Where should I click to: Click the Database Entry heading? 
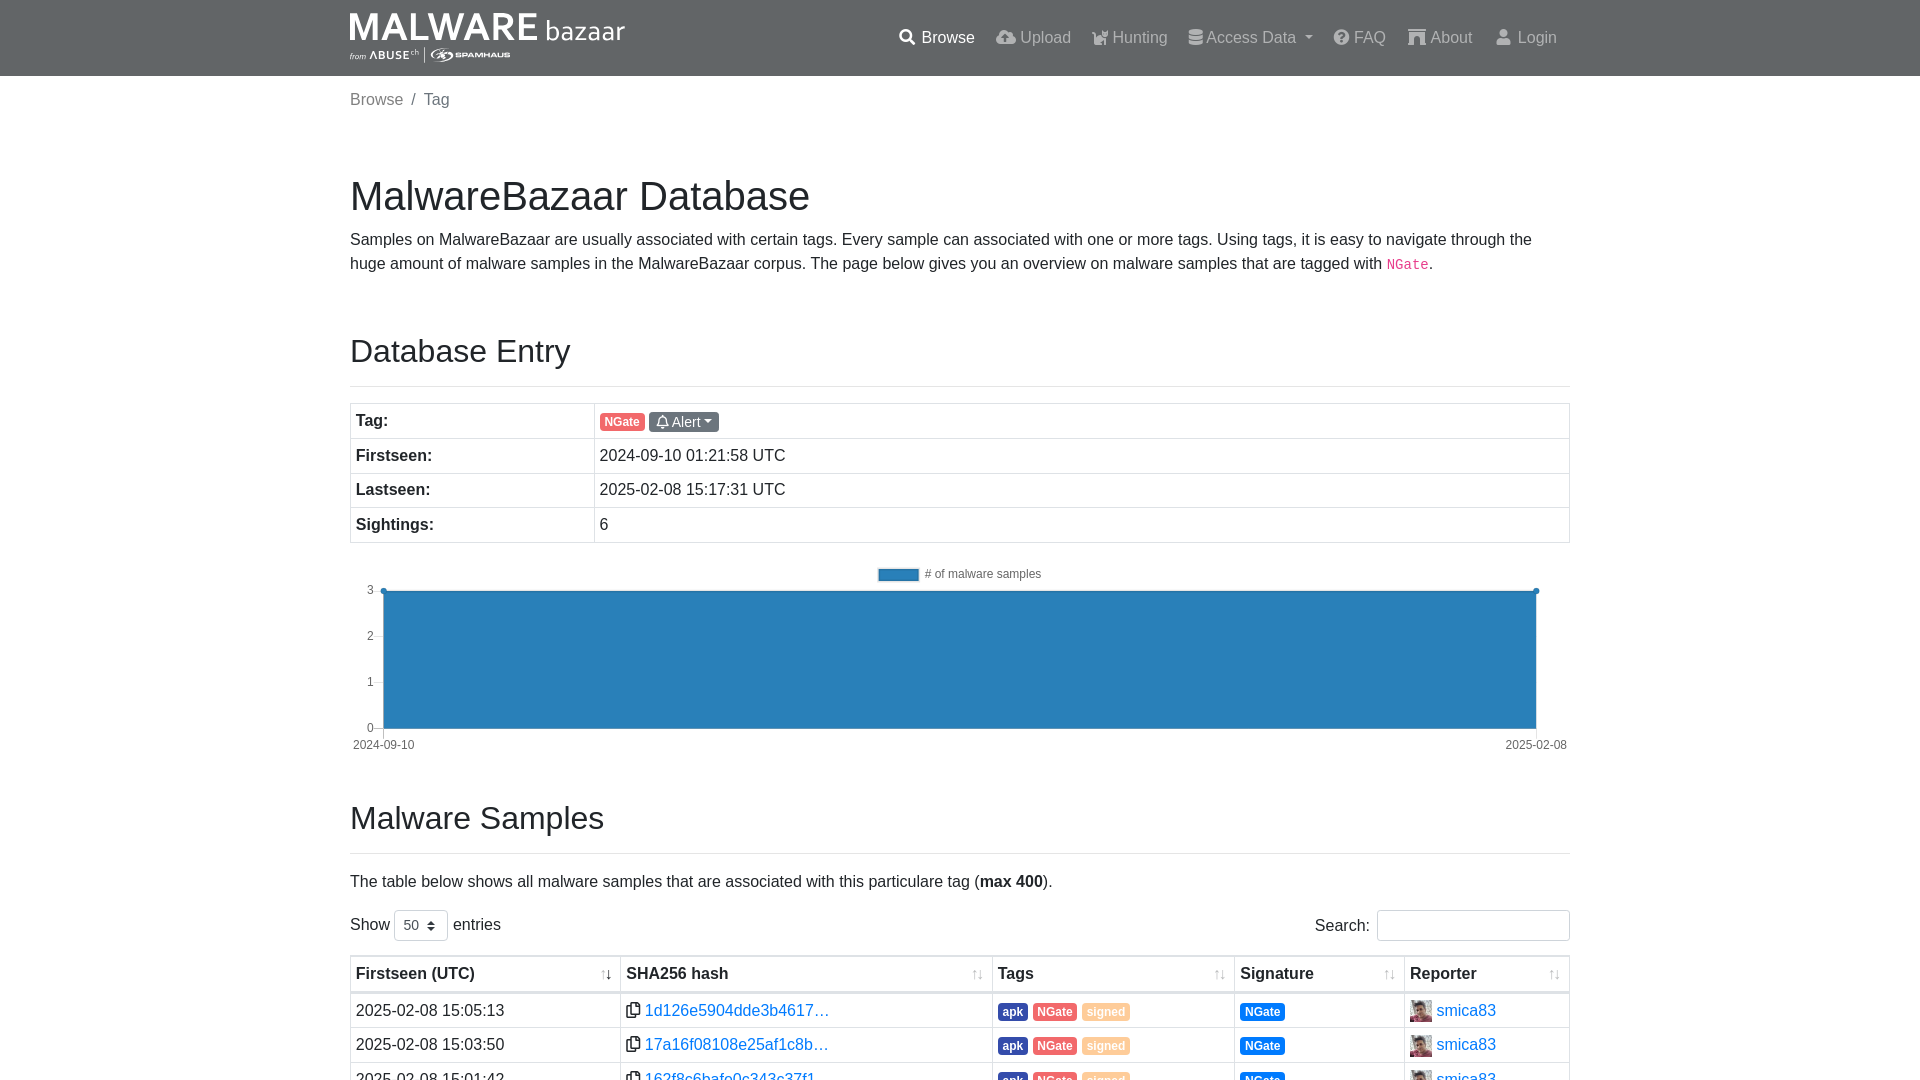[x=460, y=351]
